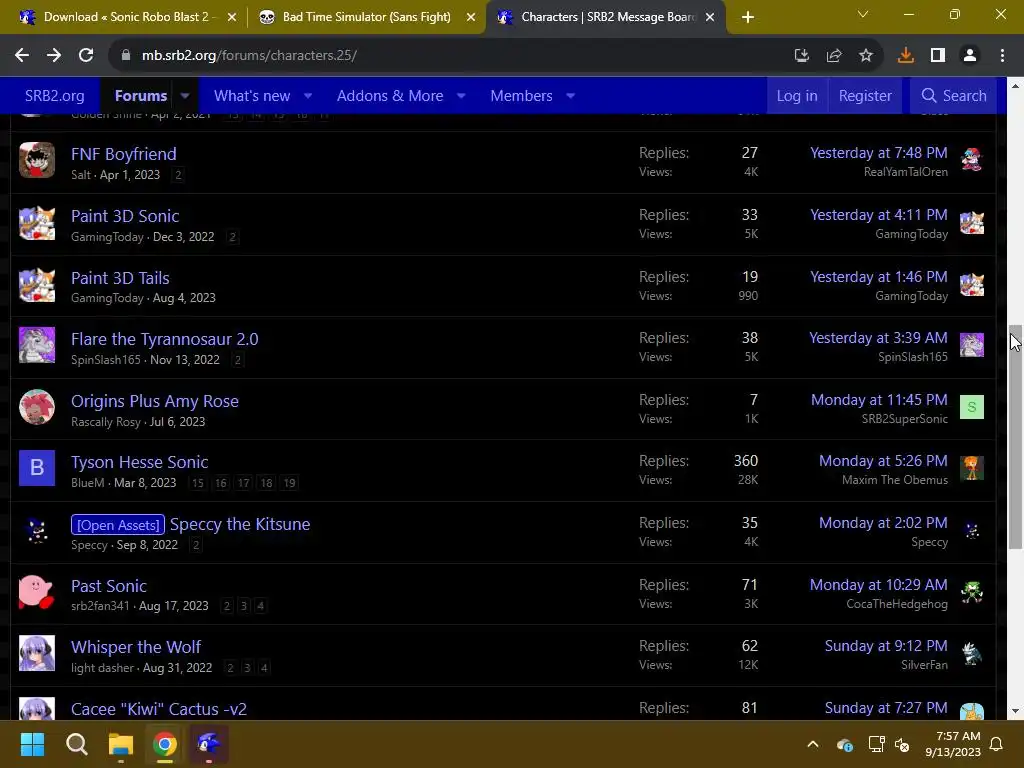Jump to page 19 of Tyson Hesse Sonic

click(289, 483)
